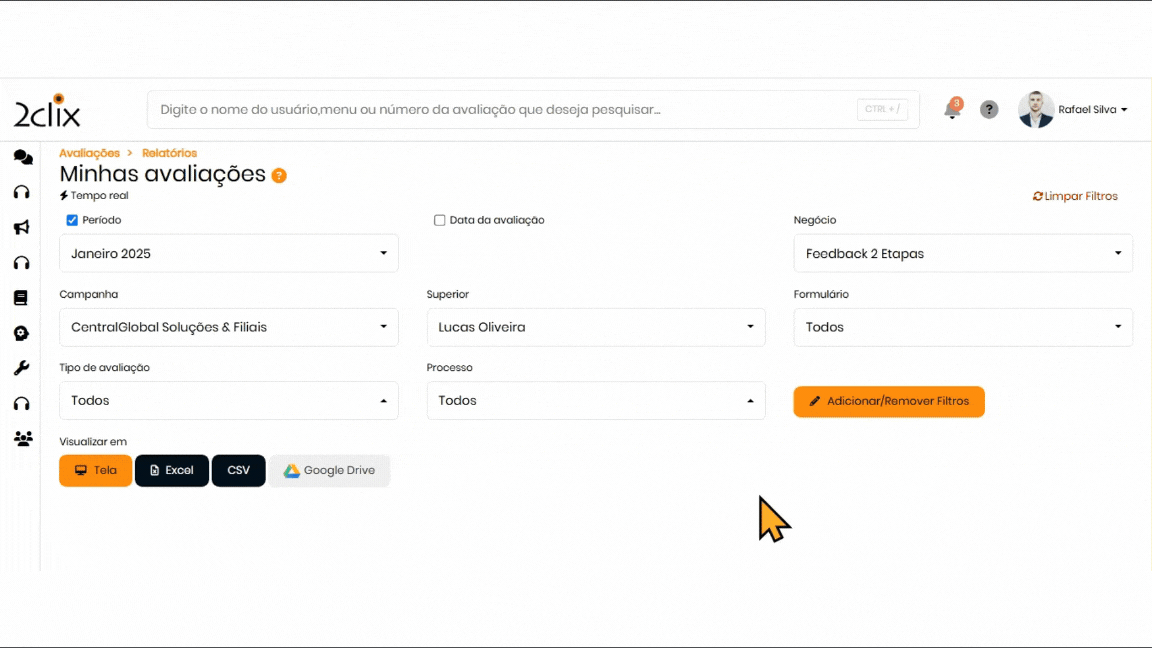Click Limpar Filtros link
The height and width of the screenshot is (648, 1152).
click(x=1075, y=196)
